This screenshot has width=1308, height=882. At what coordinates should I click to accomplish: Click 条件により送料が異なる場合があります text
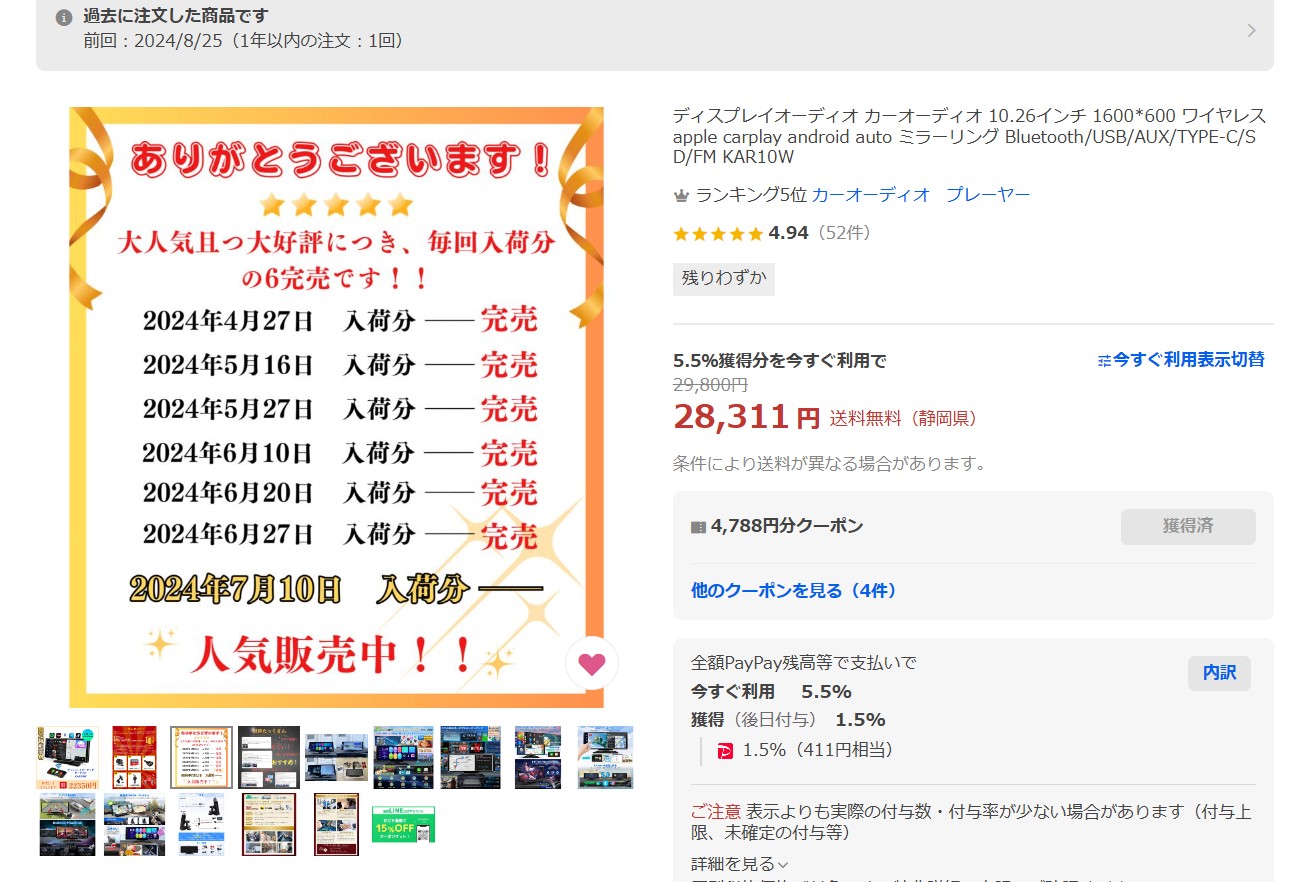[830, 464]
